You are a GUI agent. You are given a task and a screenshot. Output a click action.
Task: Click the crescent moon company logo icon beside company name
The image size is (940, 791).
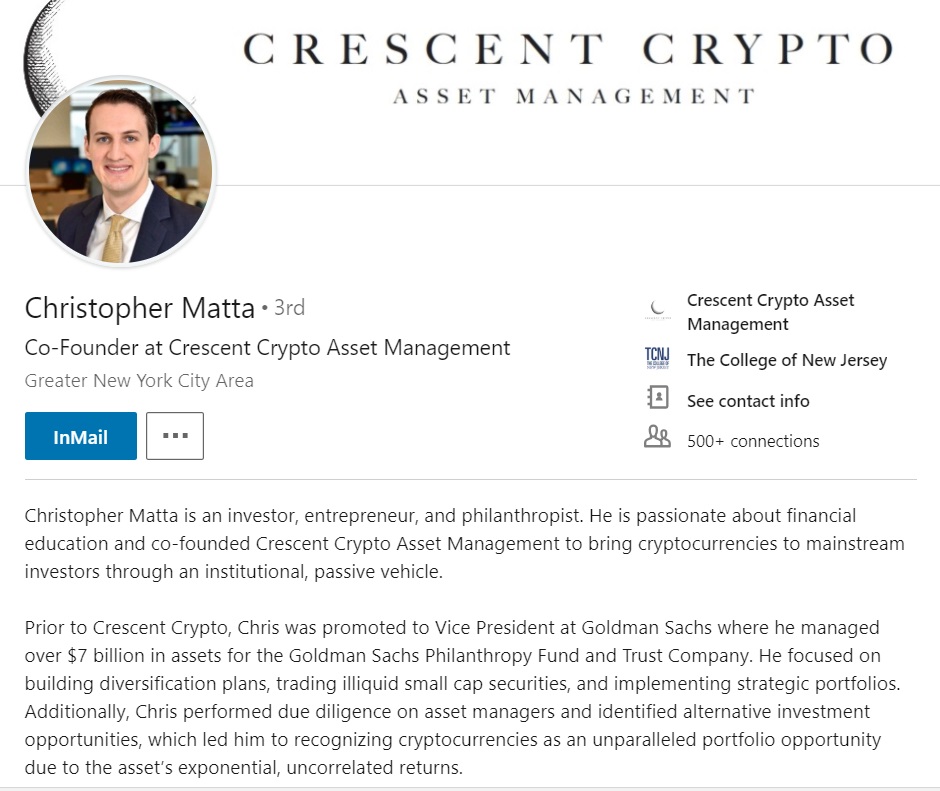point(657,309)
